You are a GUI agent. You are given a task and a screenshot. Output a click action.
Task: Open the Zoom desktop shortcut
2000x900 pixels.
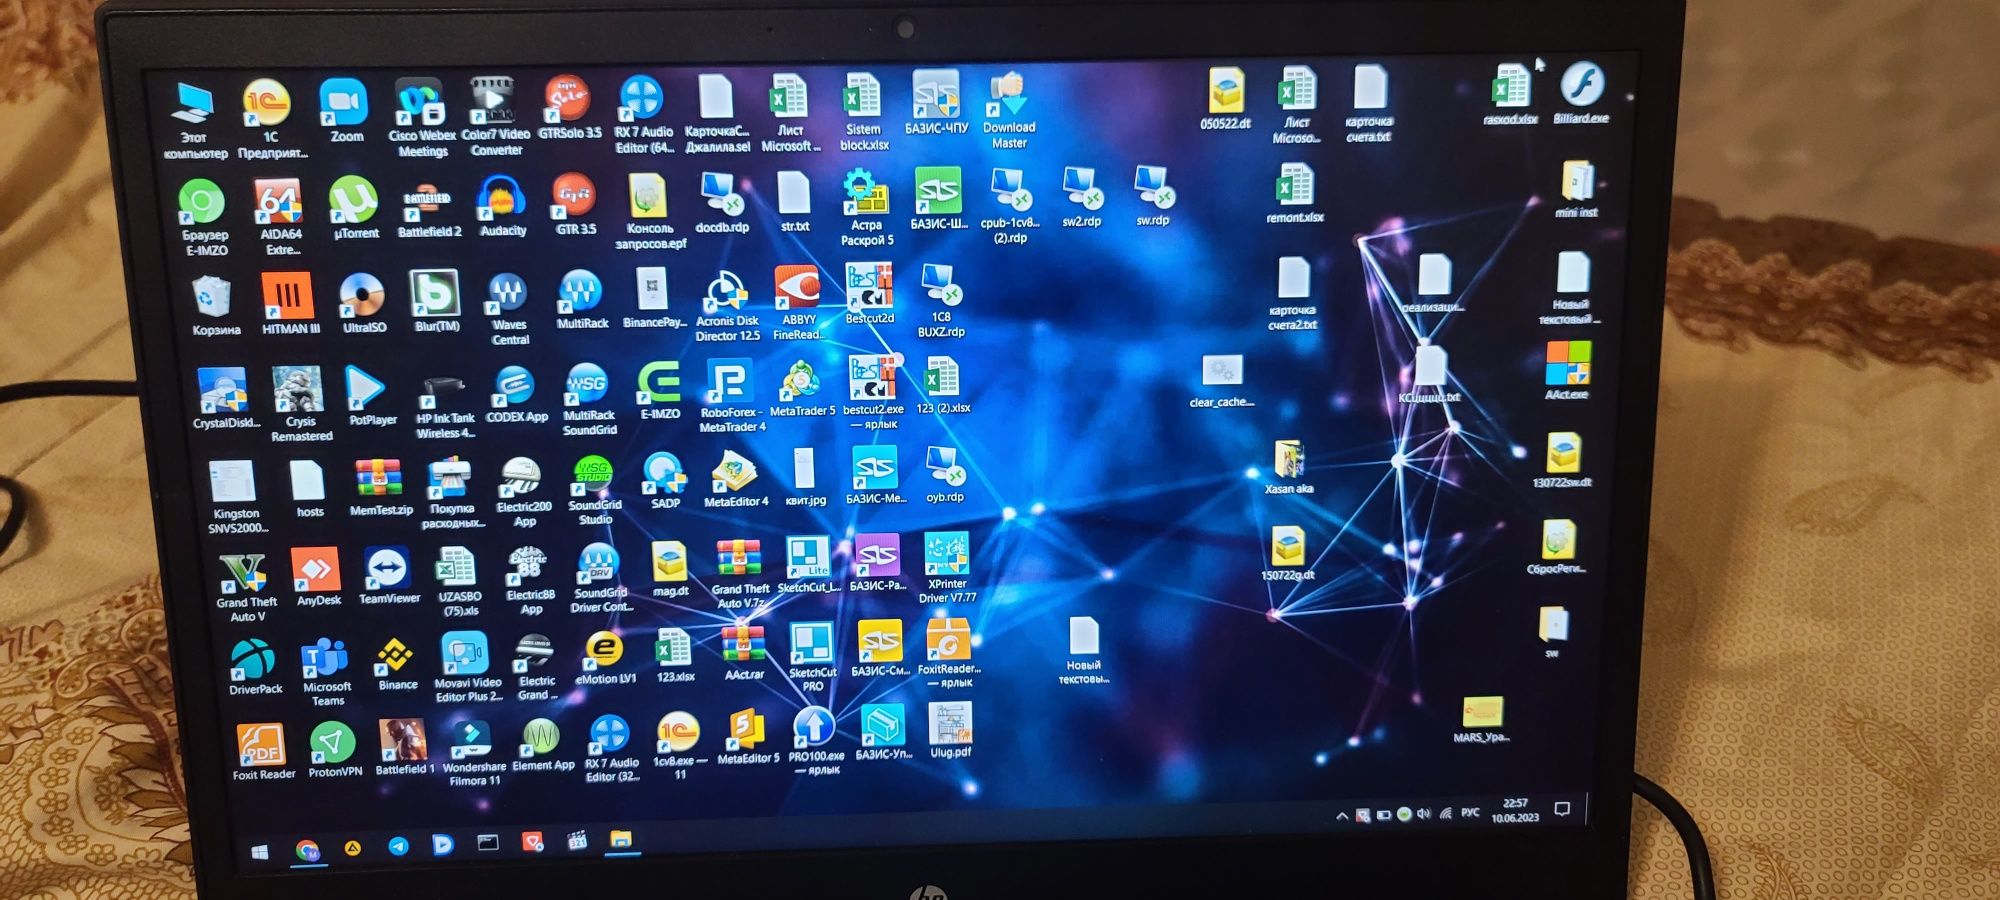tap(344, 110)
